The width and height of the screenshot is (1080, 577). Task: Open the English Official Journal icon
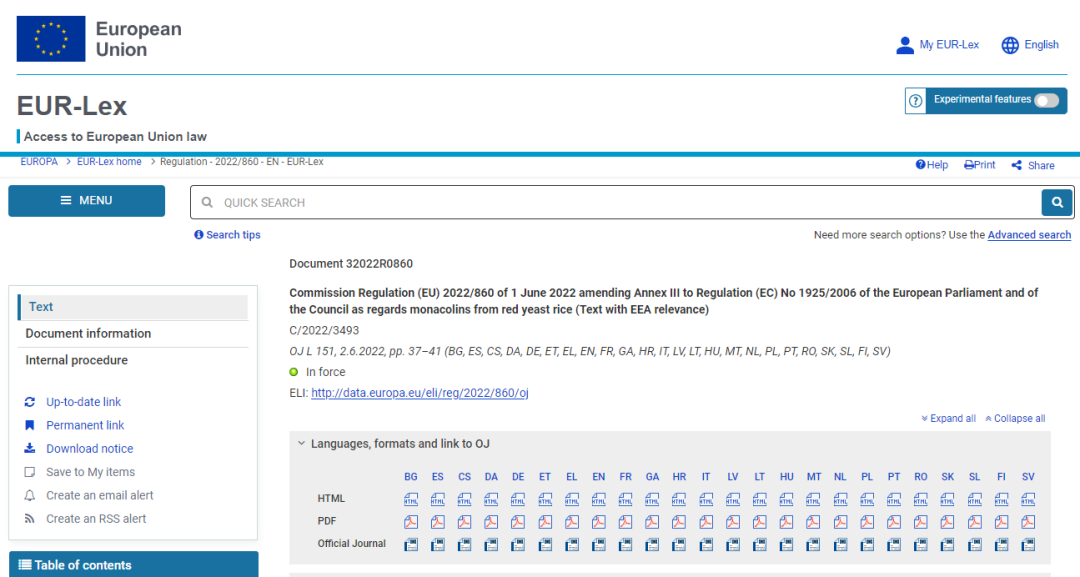tap(599, 545)
